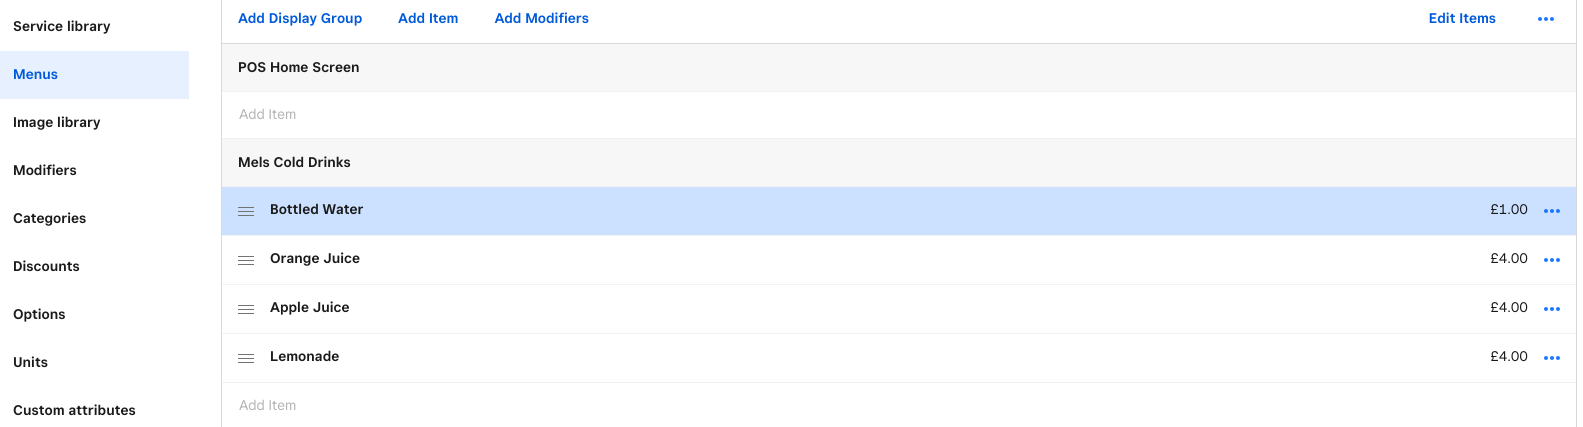Click drag handle icon beside Apple Juice
Screen dimensions: 1583x427
pyautogui.click(x=246, y=309)
